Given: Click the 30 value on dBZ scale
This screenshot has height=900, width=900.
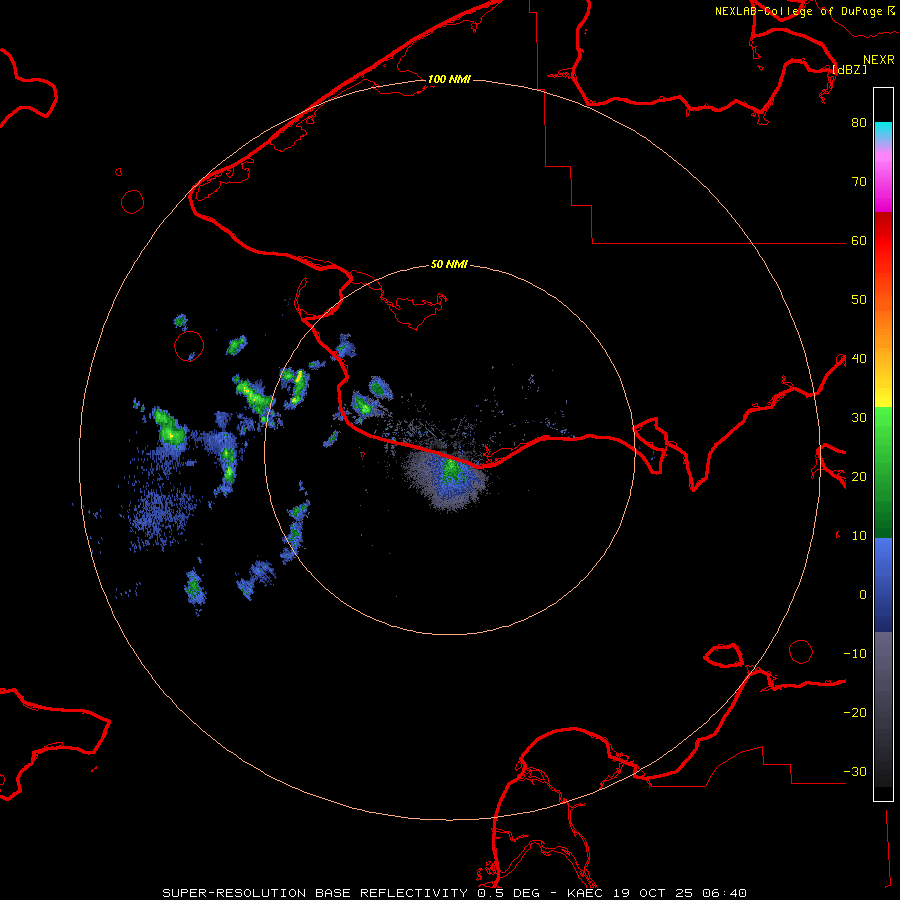Looking at the screenshot, I should coord(859,417).
